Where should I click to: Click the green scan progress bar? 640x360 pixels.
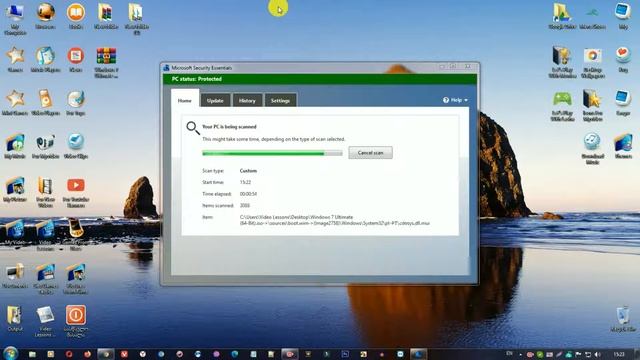[x=272, y=153]
